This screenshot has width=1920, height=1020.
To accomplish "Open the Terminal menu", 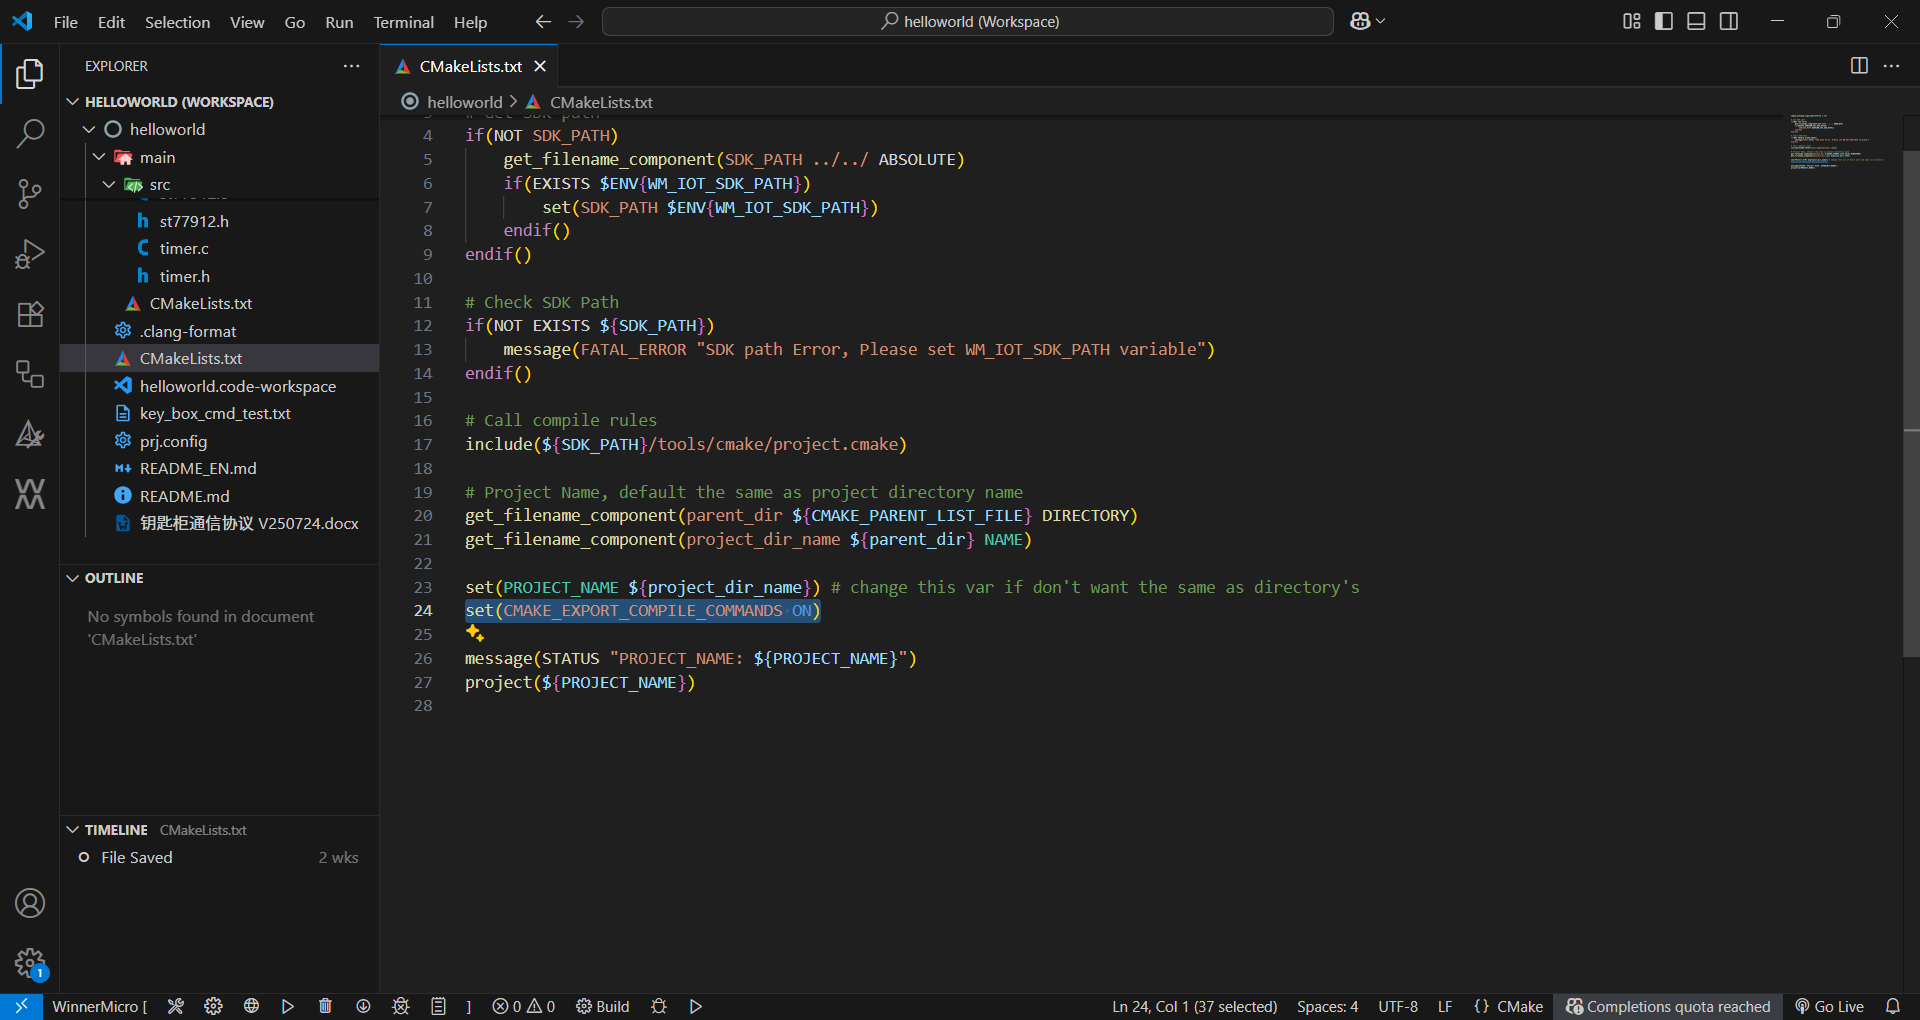I will pos(403,22).
